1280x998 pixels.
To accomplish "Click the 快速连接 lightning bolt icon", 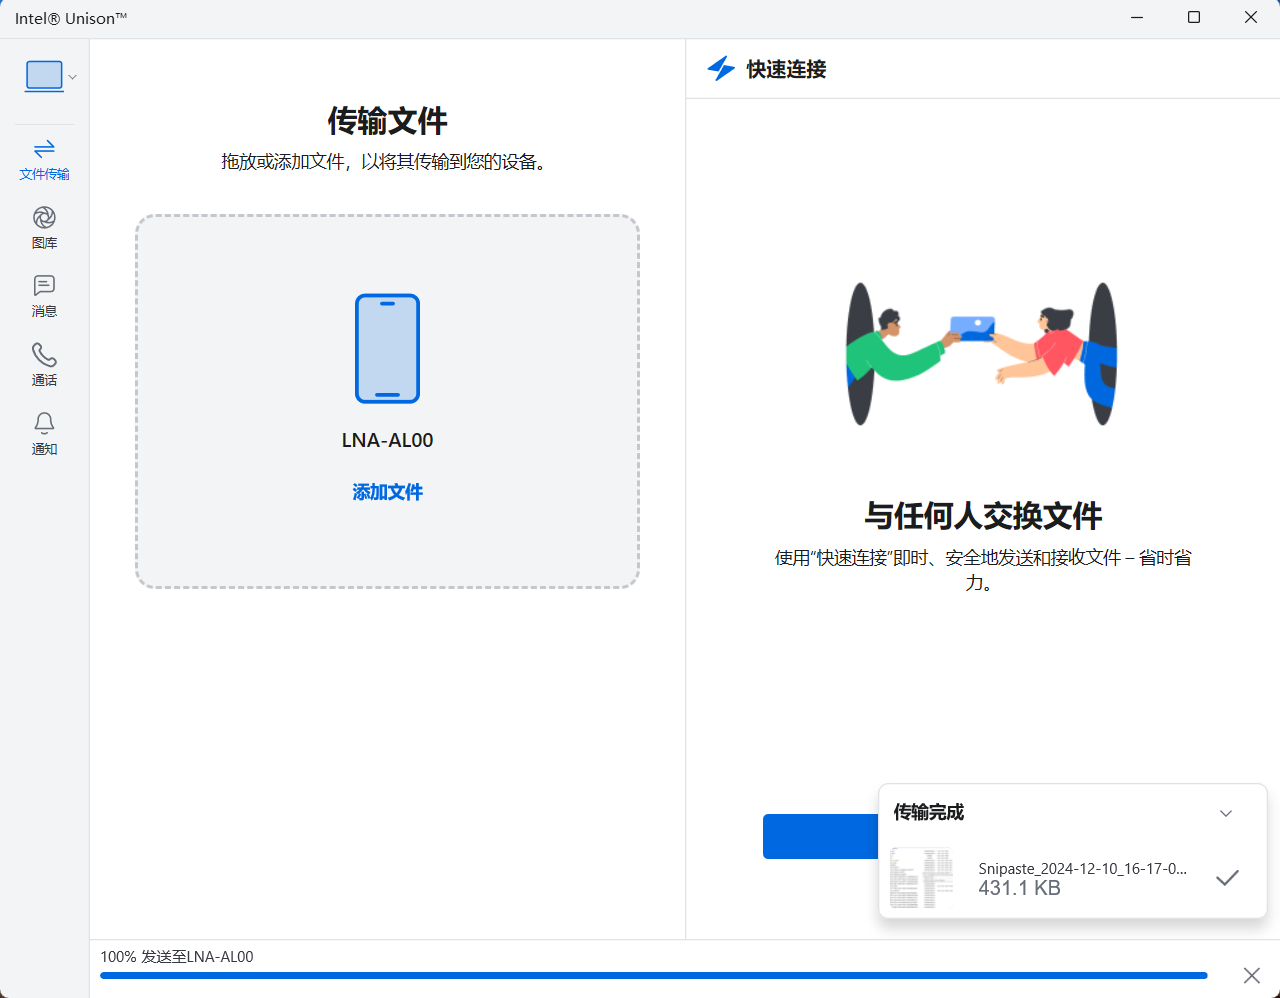I will (x=721, y=69).
